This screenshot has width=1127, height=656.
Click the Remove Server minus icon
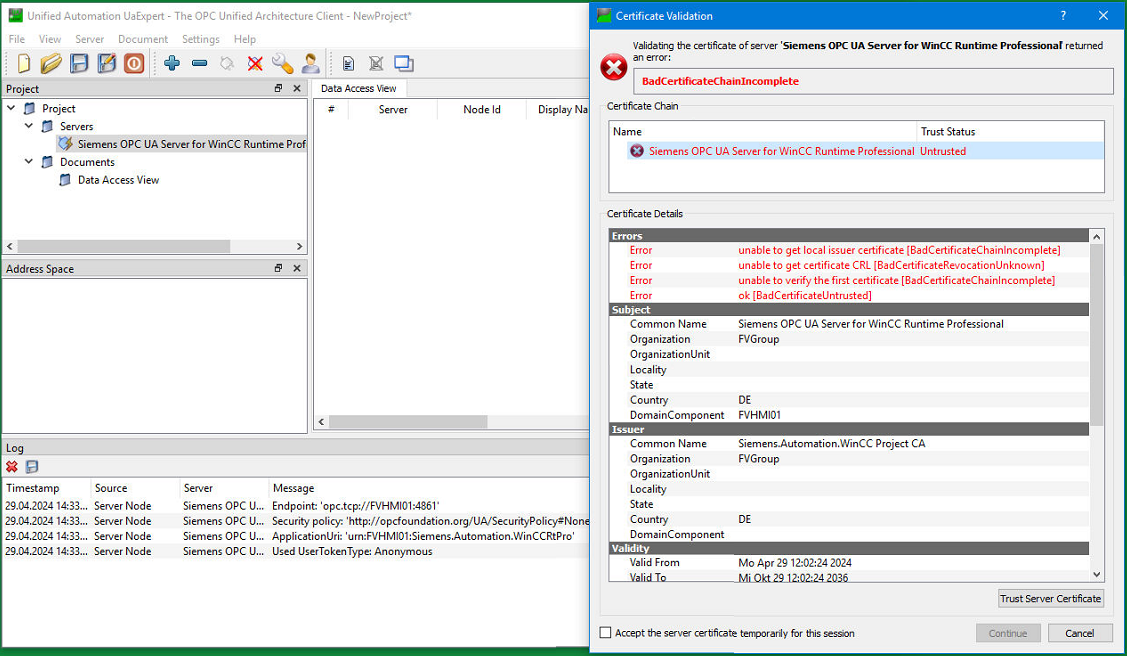click(x=199, y=63)
